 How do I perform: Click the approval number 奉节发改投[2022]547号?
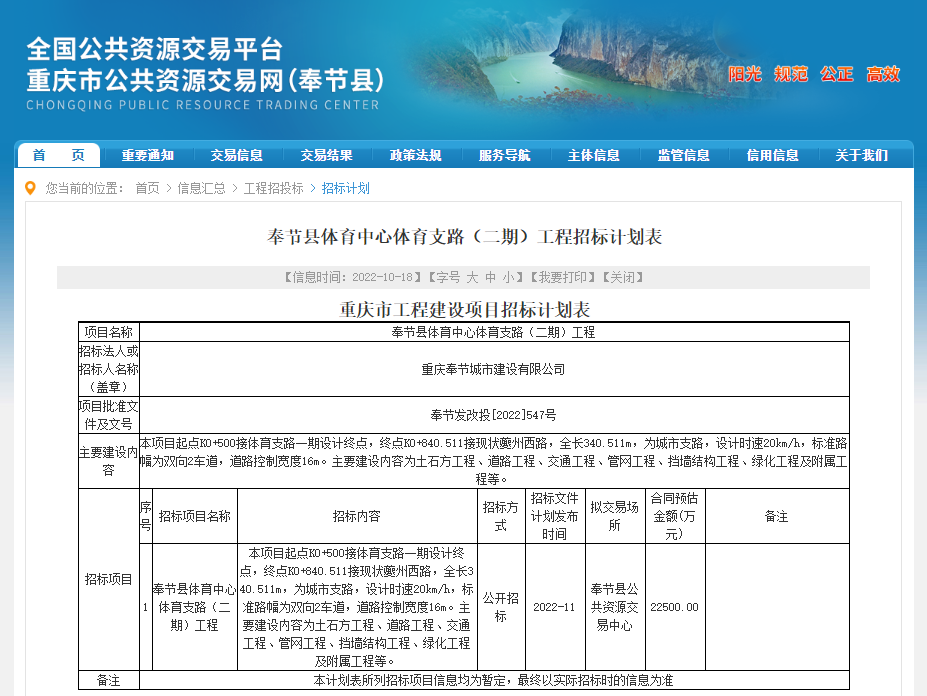493,415
